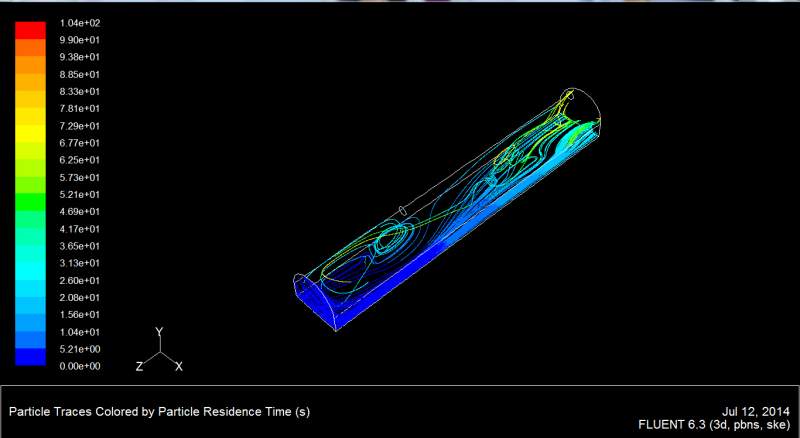Click the 1.04e+02 maximum legend value
Screen dimensions: 800x438
[80, 23]
